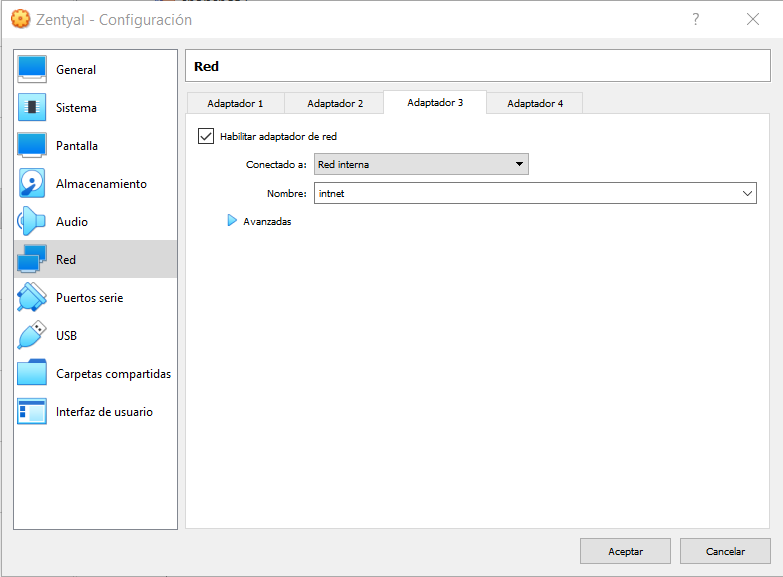Click the Cancelar button

[725, 551]
